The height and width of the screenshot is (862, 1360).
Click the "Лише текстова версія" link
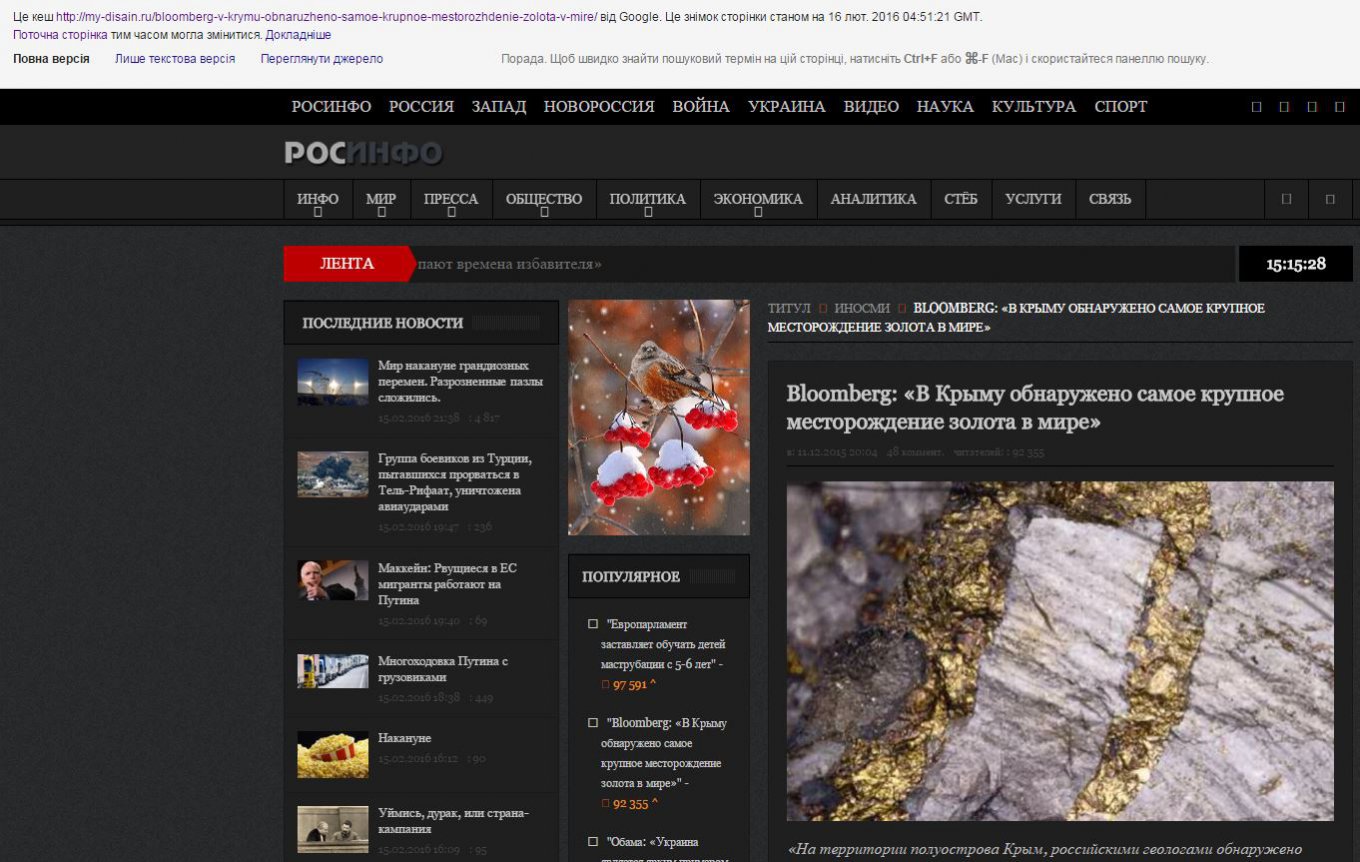(175, 59)
